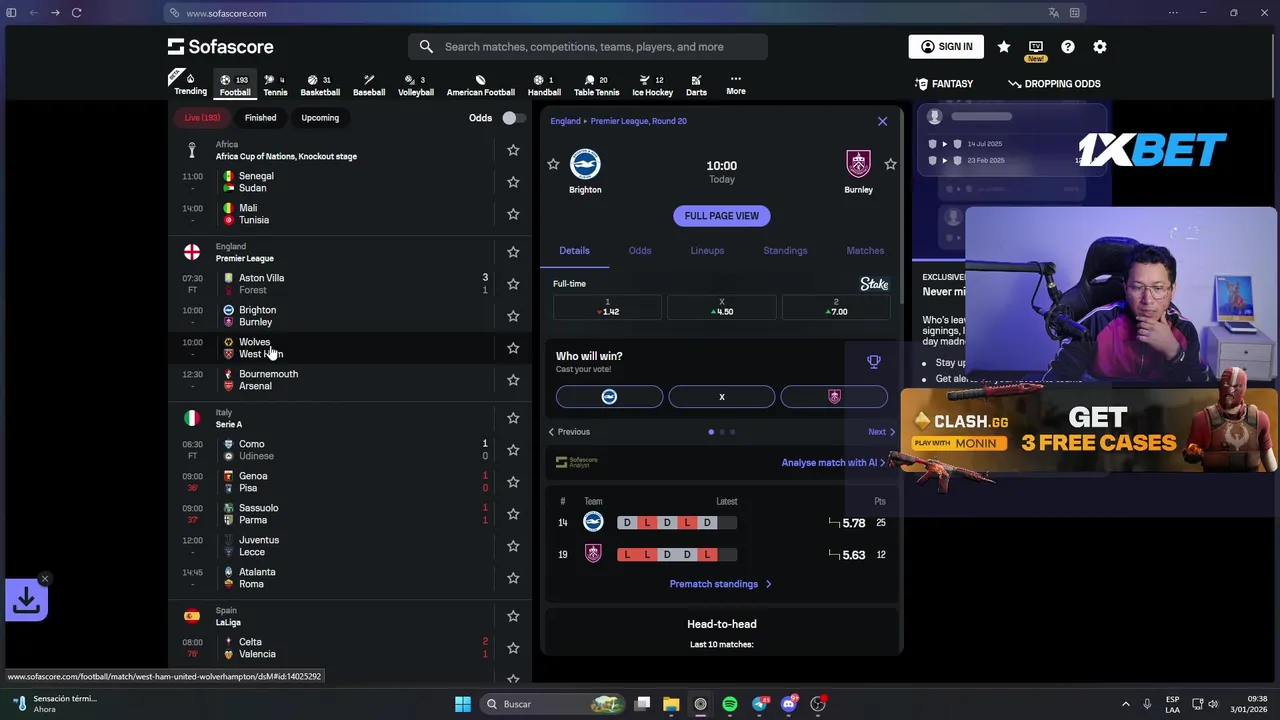Go to Previous card
The image size is (1280, 720).
pos(569,432)
